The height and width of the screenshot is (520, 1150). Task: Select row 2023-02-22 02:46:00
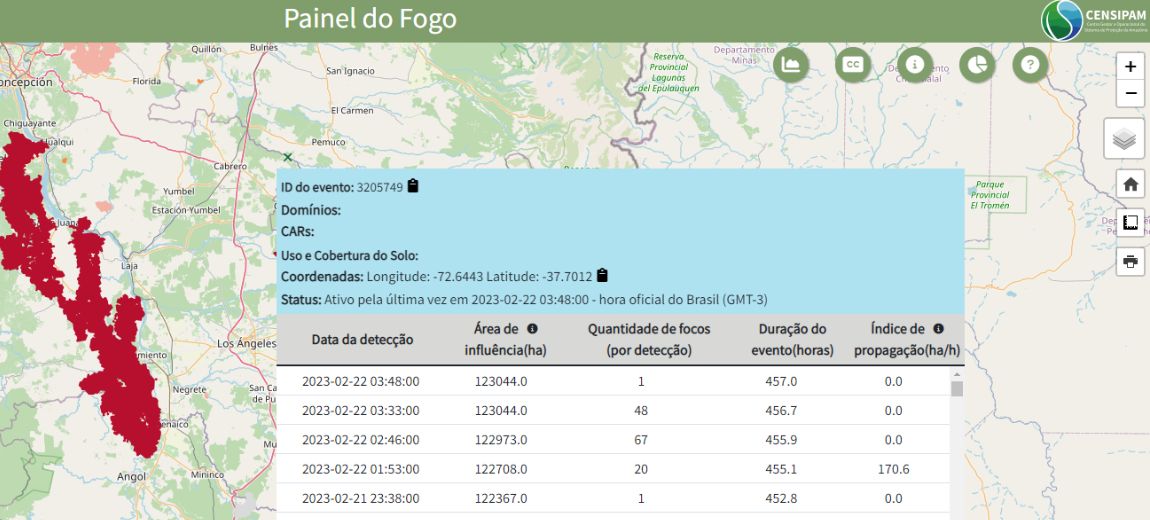613,440
